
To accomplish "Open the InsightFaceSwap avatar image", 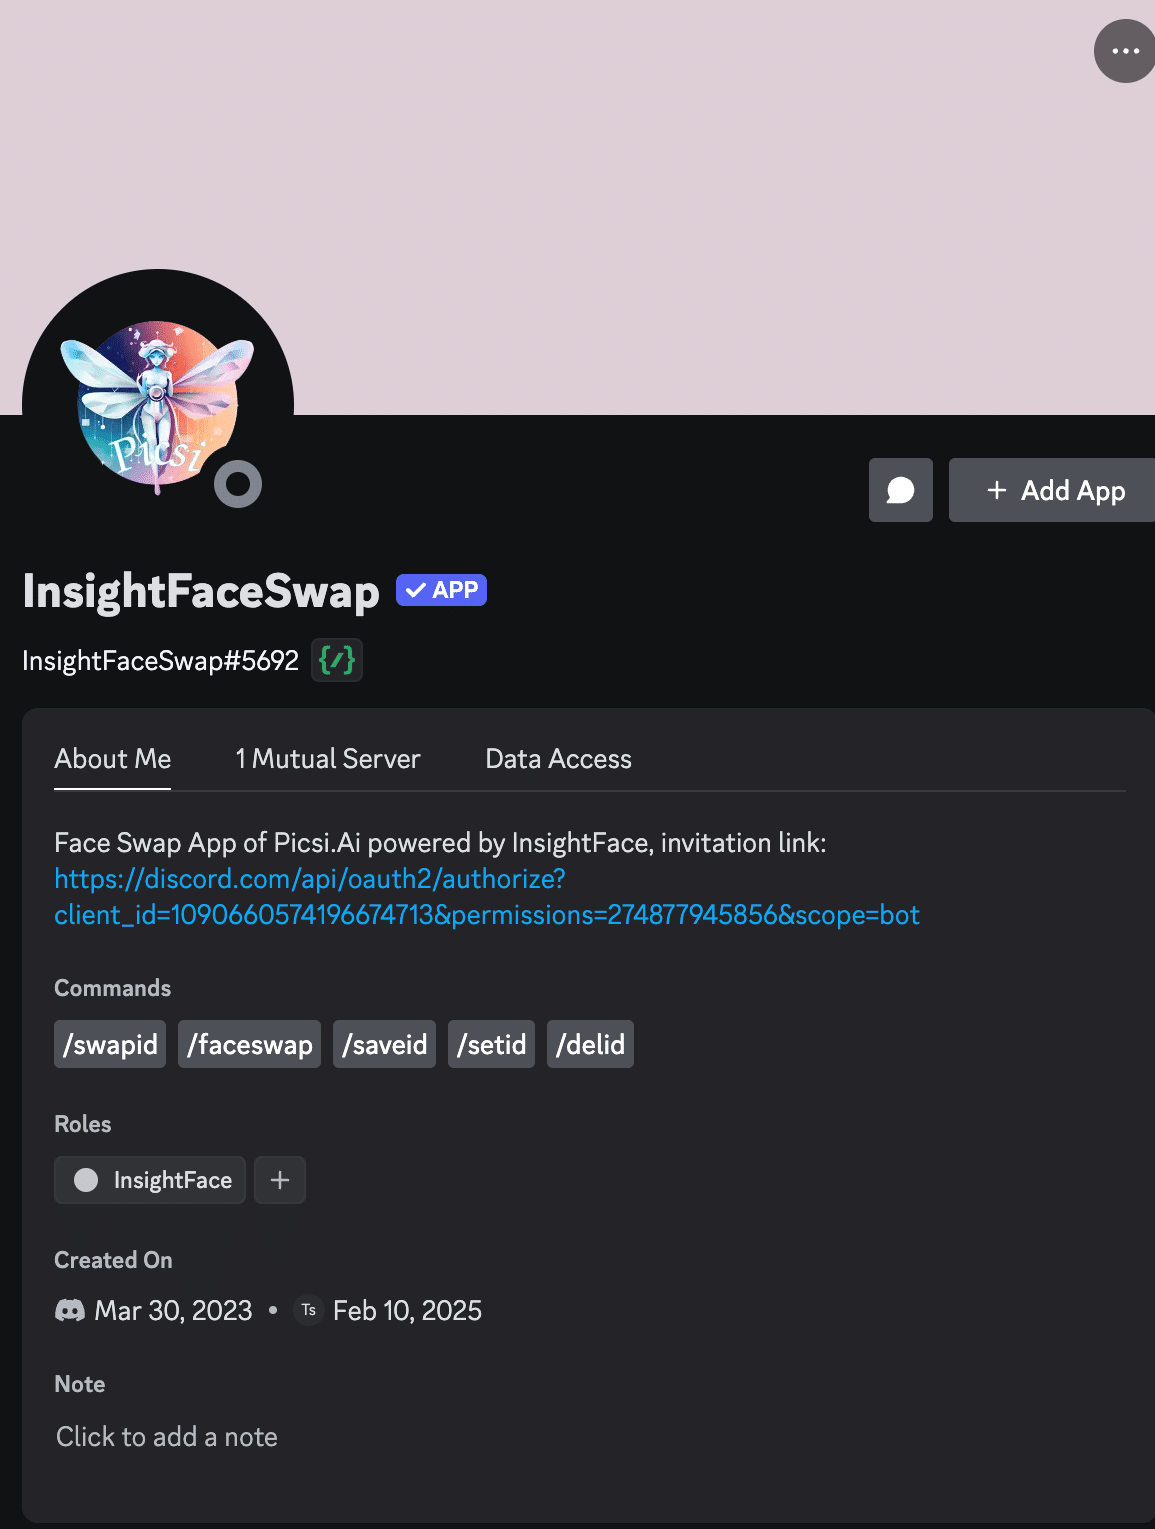I will coord(156,398).
